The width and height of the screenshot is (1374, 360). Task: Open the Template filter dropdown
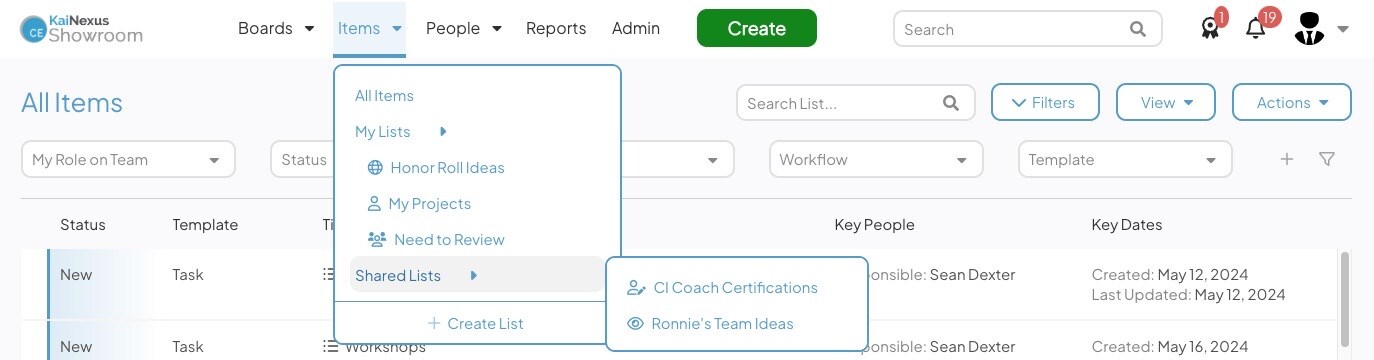point(1125,160)
